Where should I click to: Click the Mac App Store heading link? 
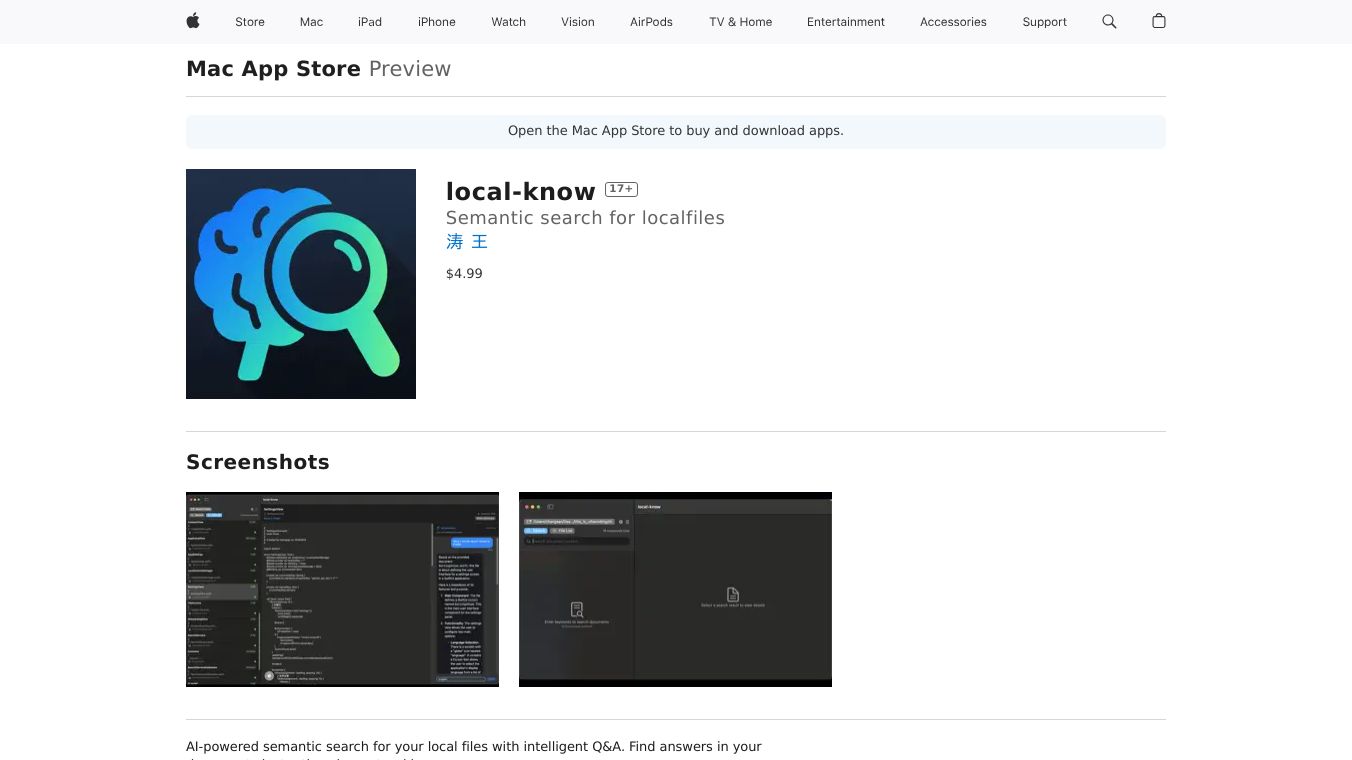click(x=273, y=69)
